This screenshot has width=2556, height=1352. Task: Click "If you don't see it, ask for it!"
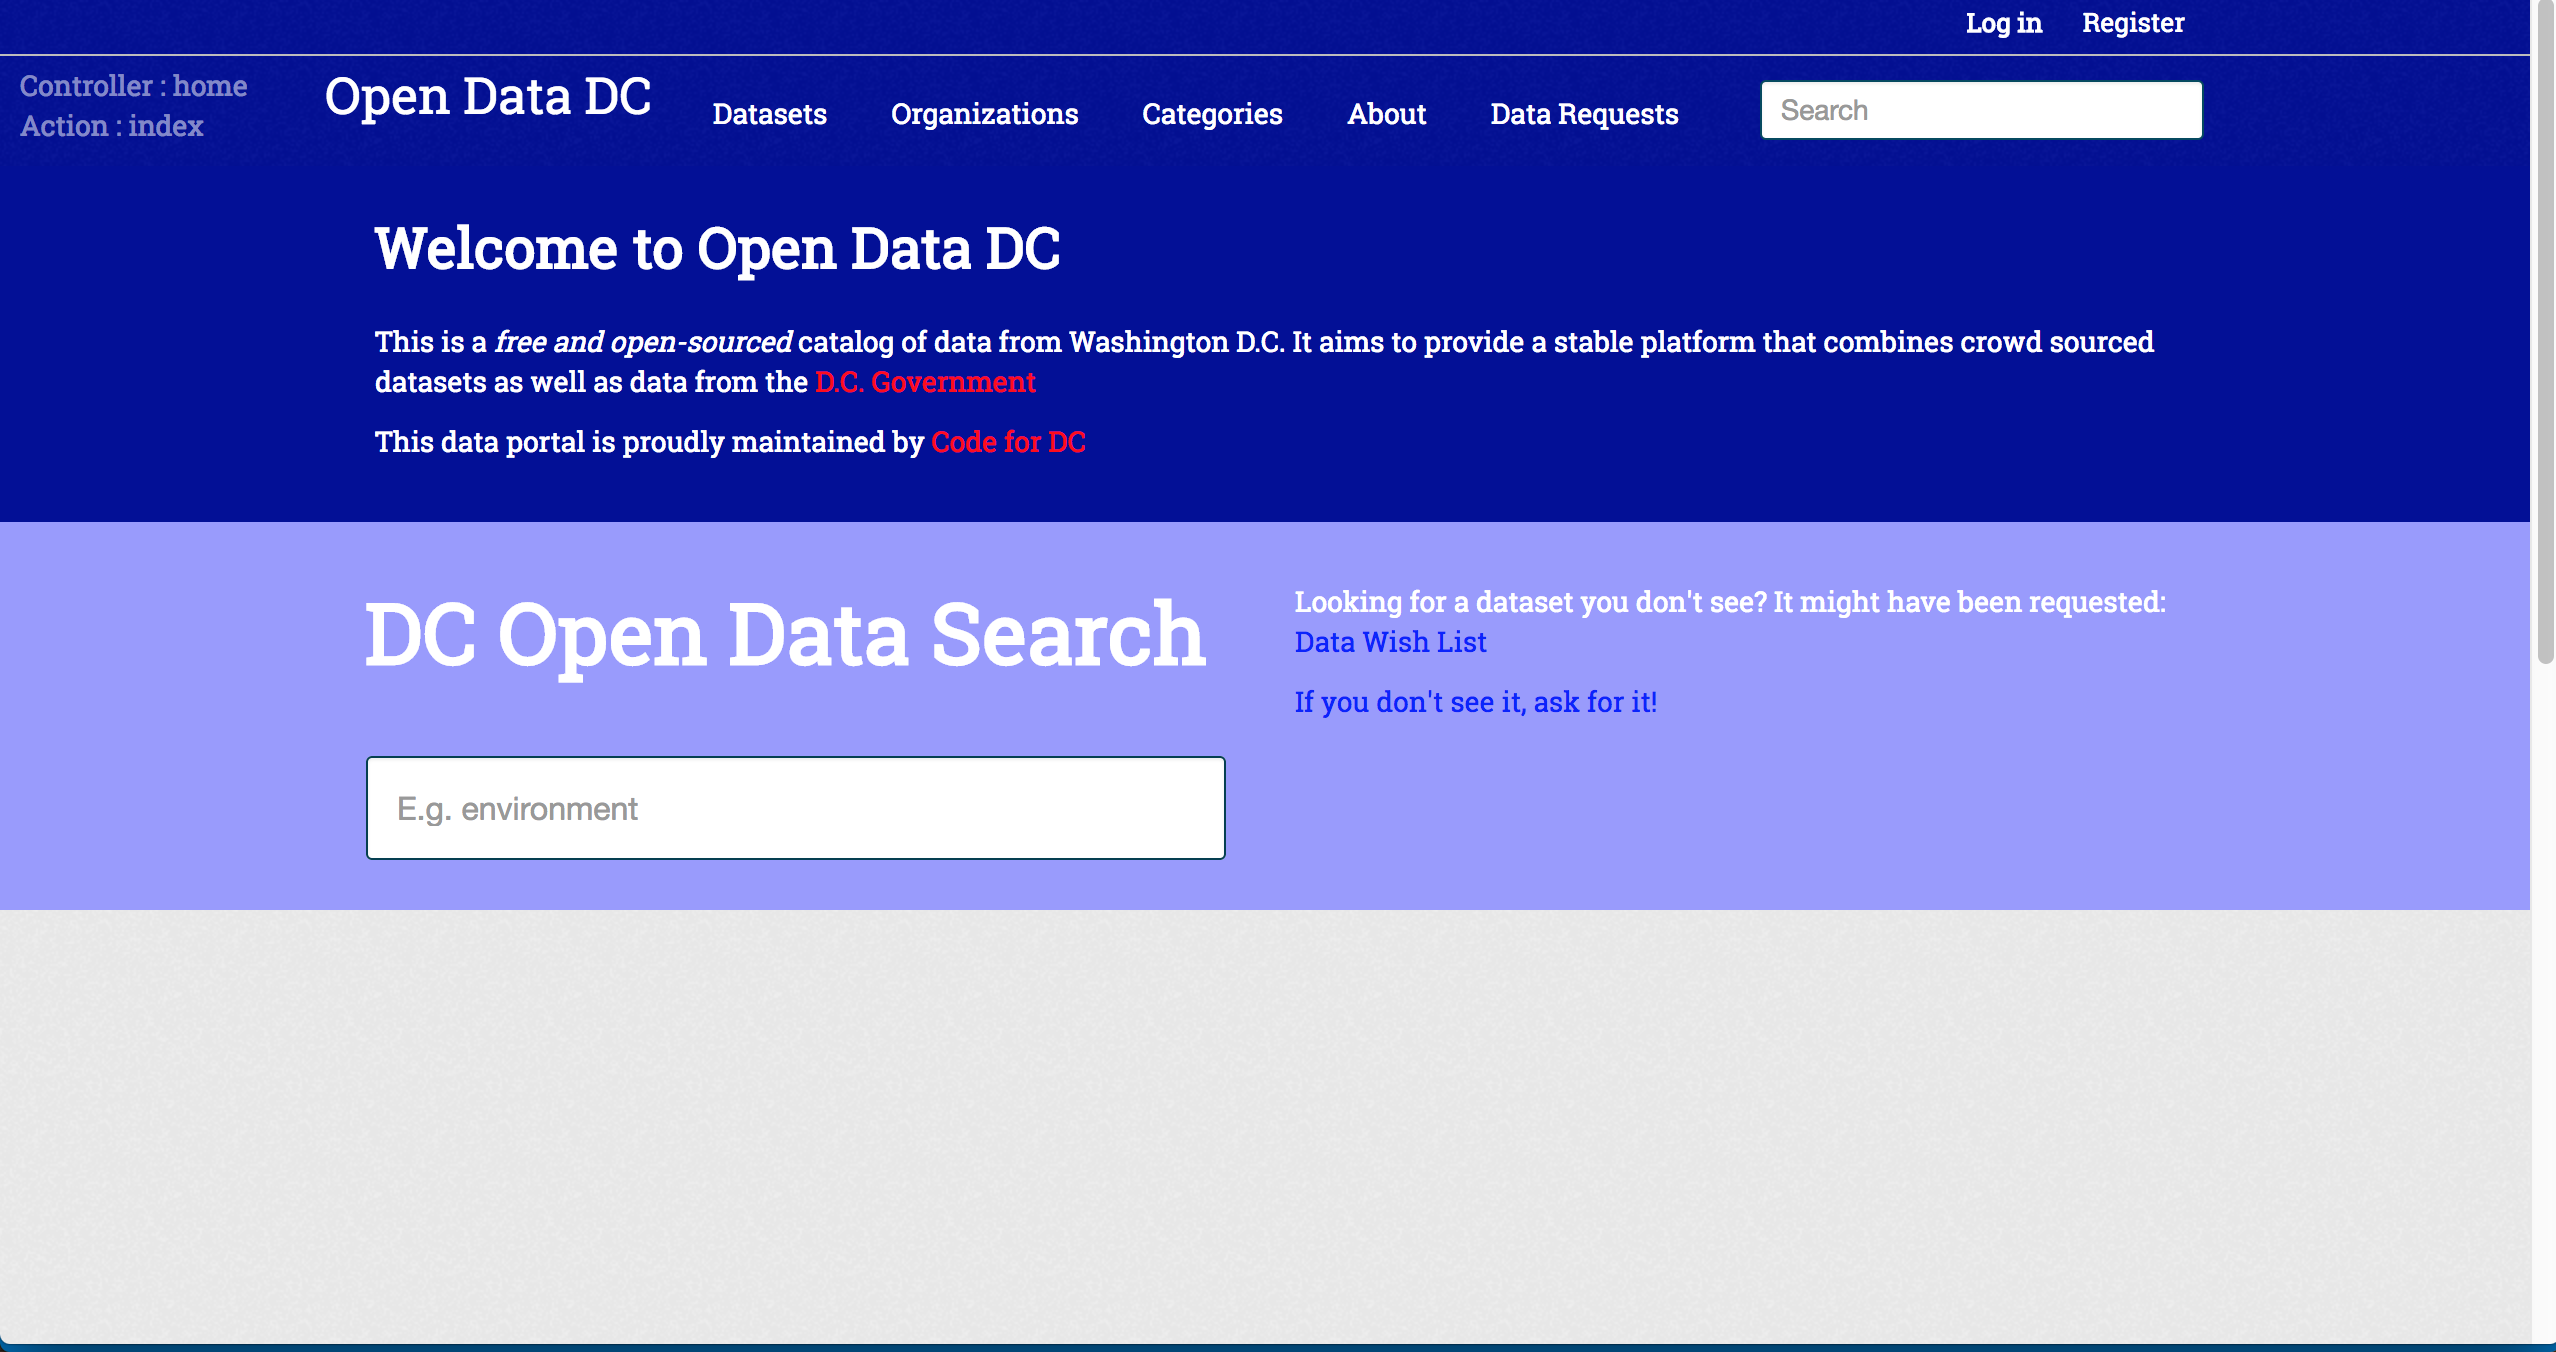tap(1475, 702)
